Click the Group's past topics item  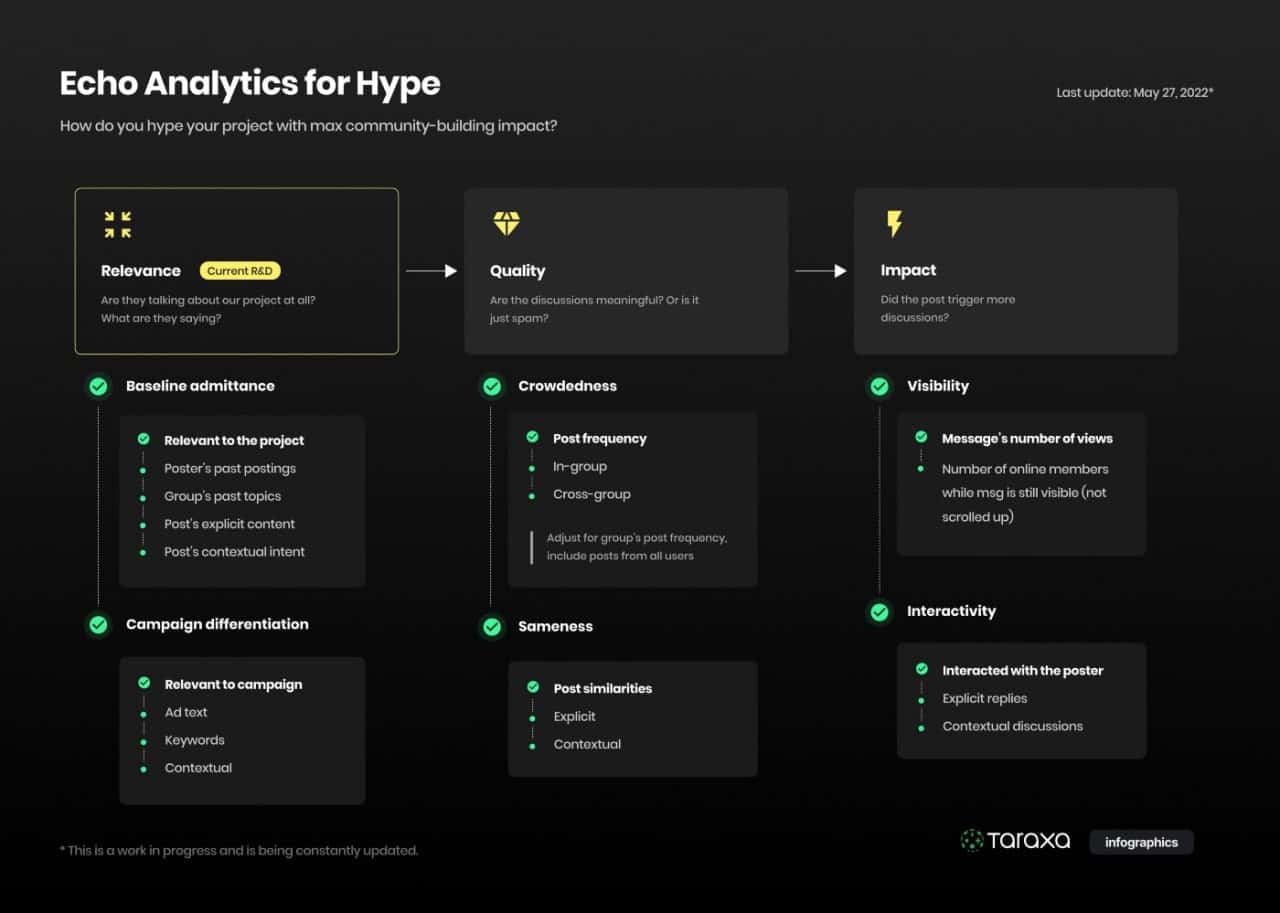point(223,496)
